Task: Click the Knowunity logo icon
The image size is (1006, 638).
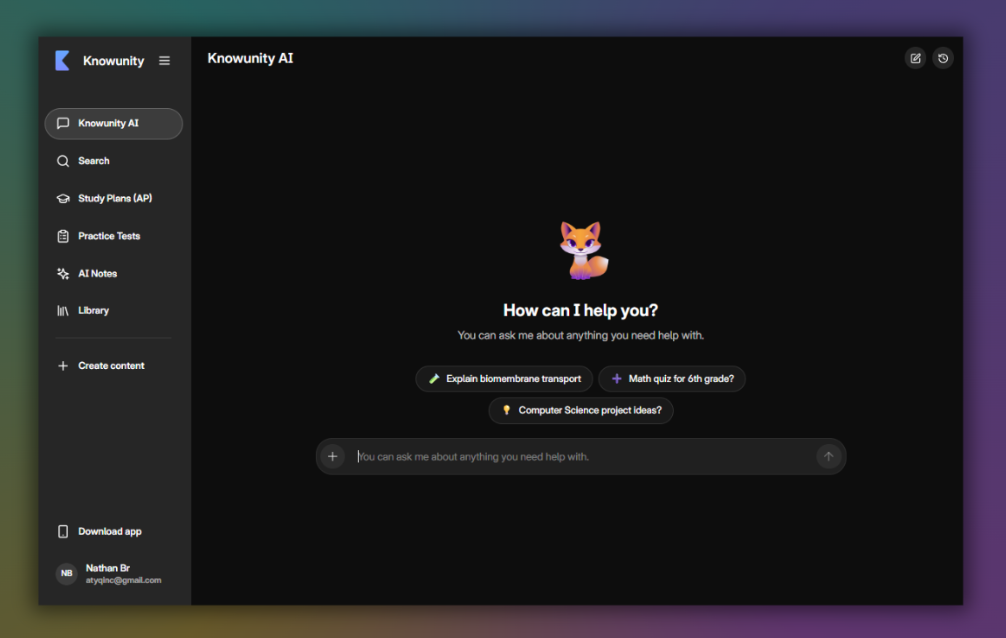Action: point(63,60)
